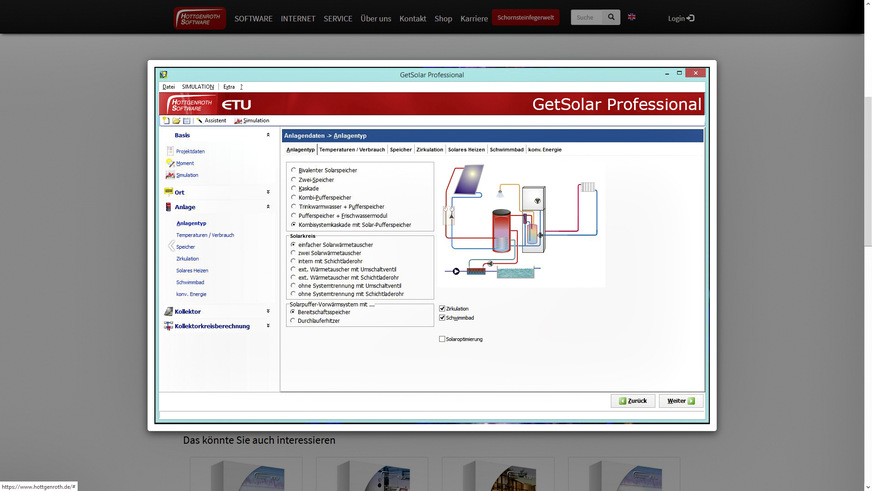Click the Ort section icon
The image size is (872, 491).
(x=167, y=192)
